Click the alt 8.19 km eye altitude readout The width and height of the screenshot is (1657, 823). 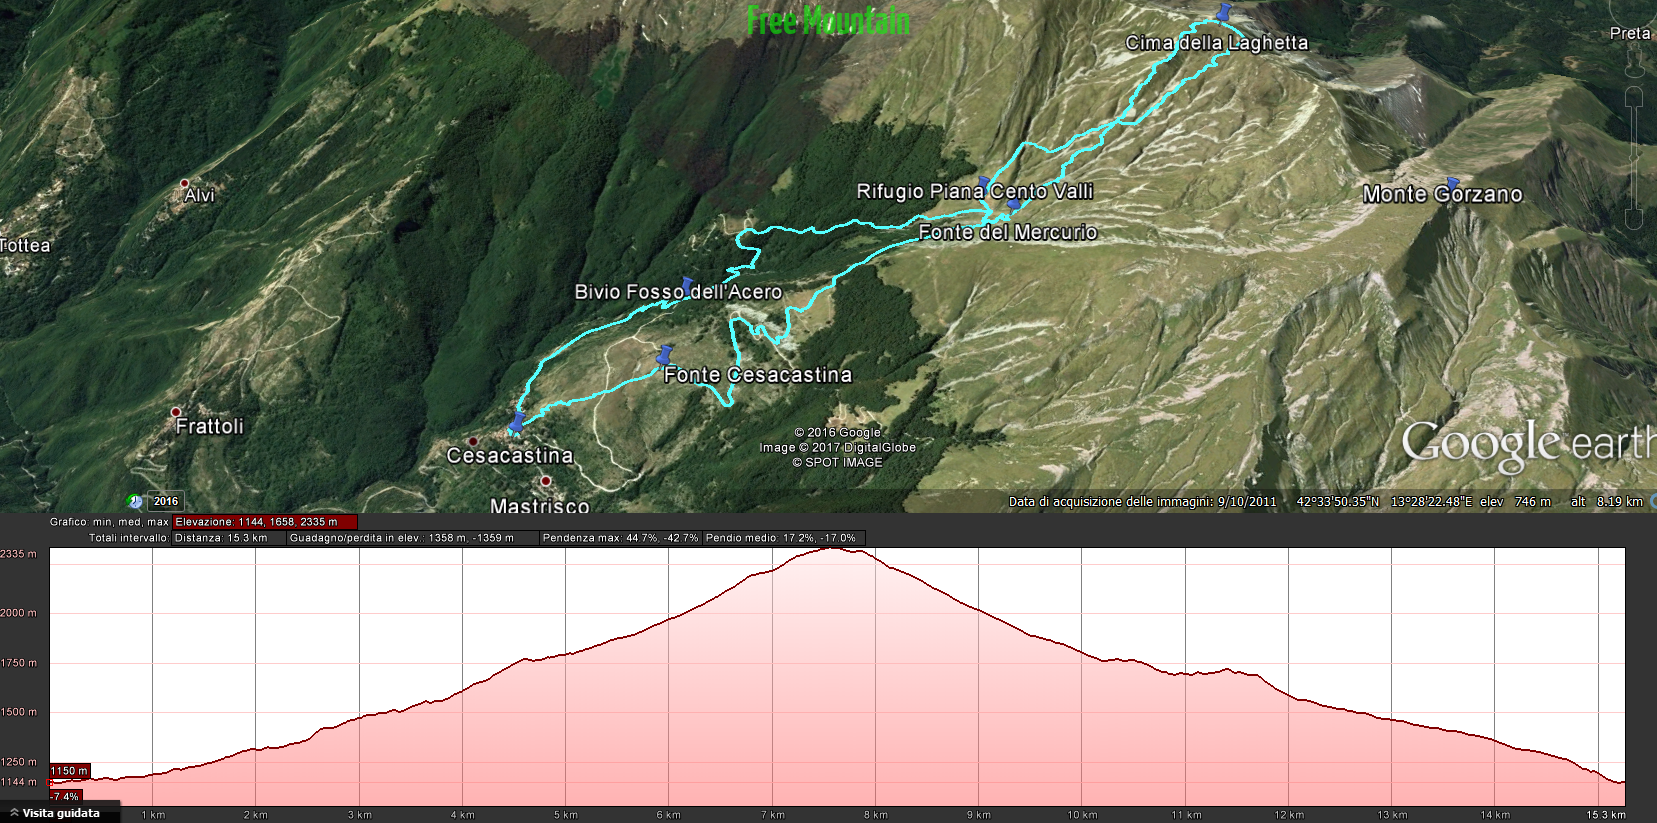click(x=1607, y=502)
